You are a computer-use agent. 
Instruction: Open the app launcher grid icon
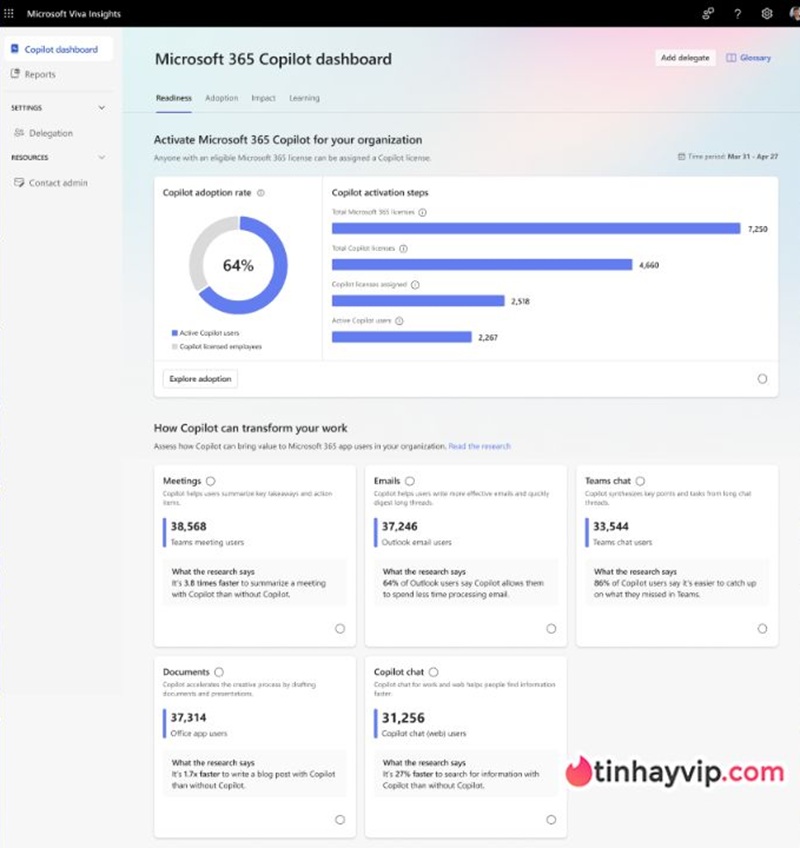[10, 13]
